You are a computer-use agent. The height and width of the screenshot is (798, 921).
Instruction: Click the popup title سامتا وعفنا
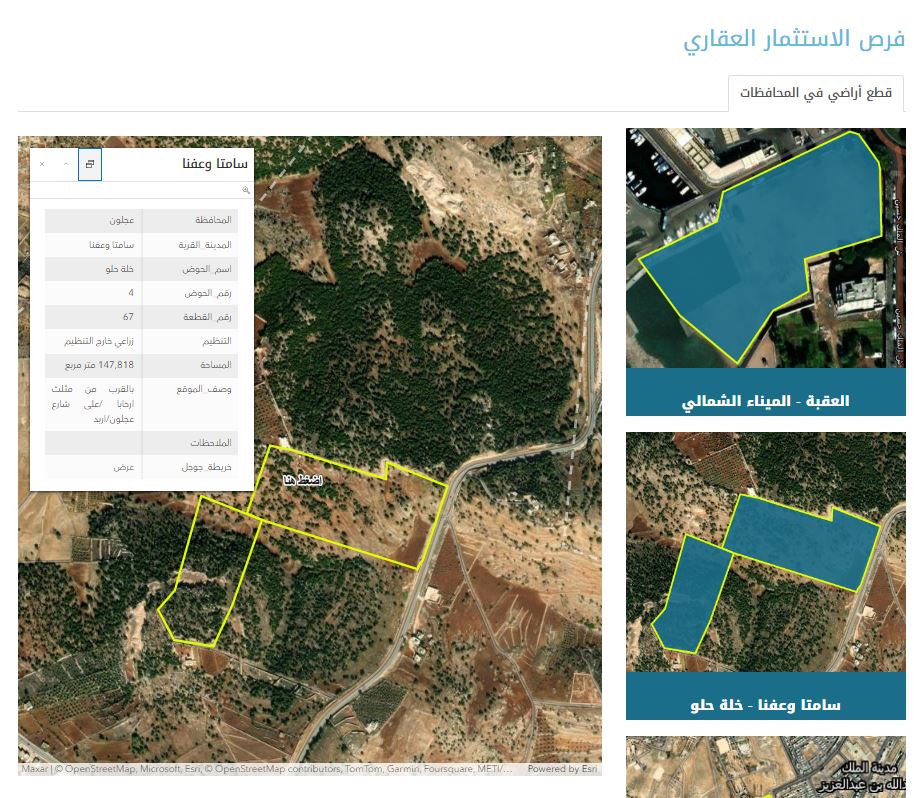(216, 164)
